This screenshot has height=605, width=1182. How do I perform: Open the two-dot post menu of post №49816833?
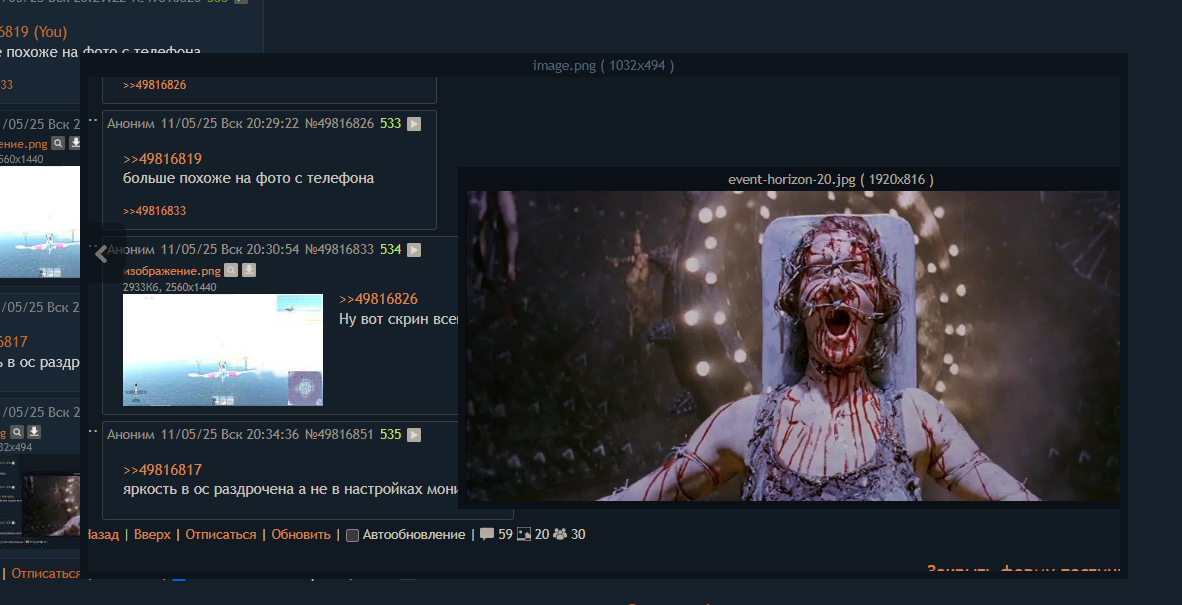(93, 246)
